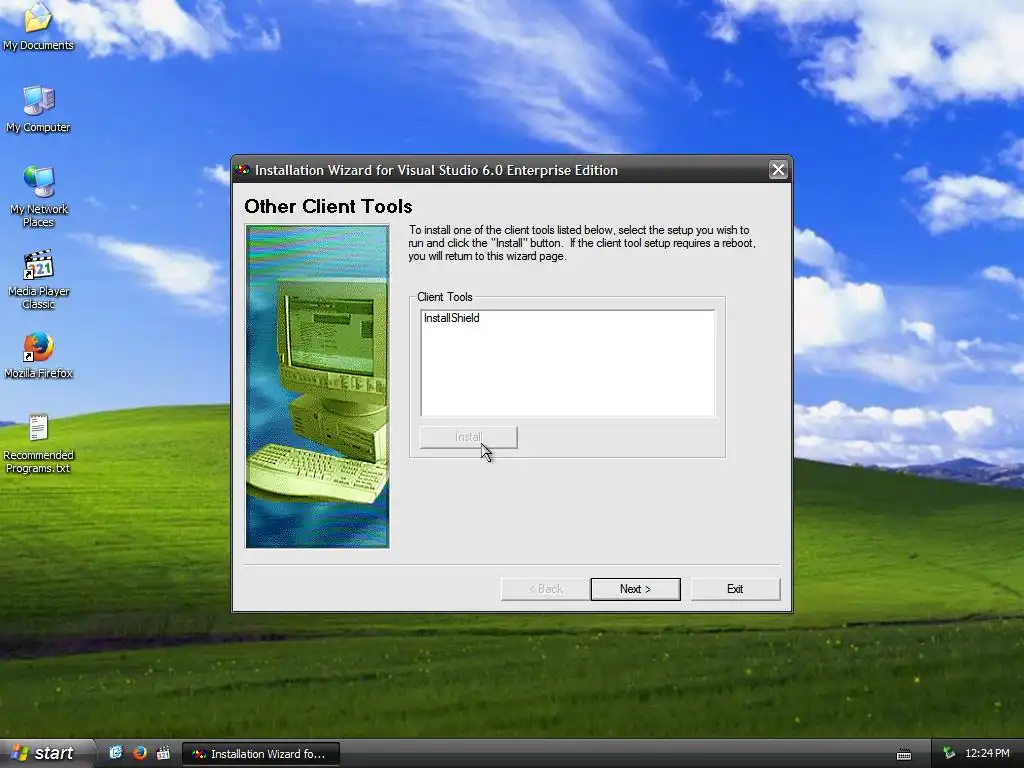Select My Computer desktop icon
This screenshot has height=768, width=1024.
[x=39, y=109]
